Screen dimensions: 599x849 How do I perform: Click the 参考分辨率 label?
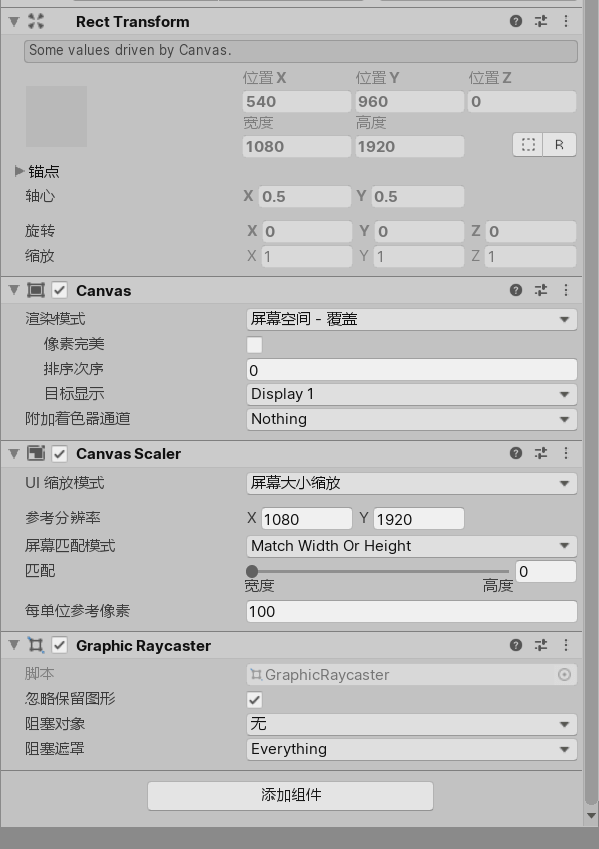63,518
